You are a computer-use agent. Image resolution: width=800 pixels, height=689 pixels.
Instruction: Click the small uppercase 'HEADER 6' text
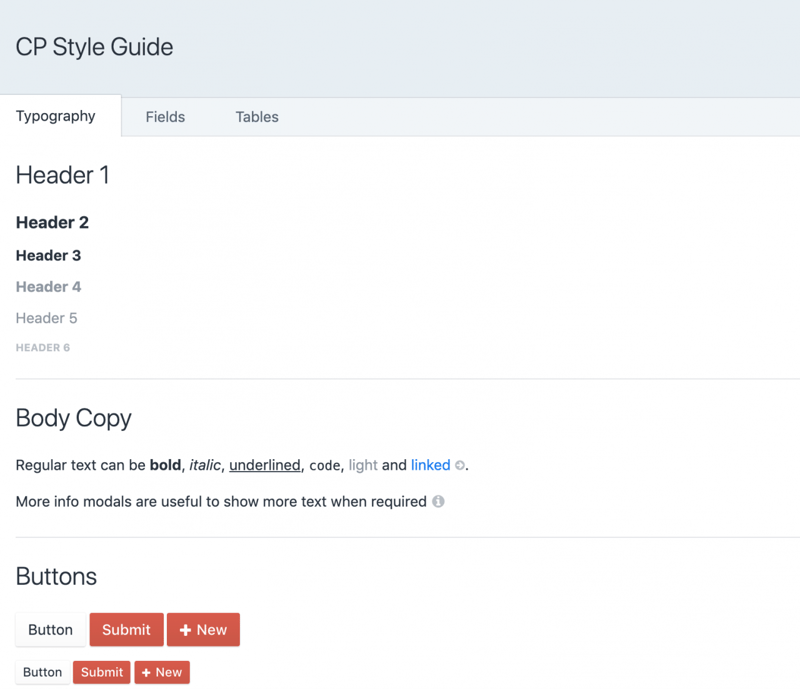43,348
